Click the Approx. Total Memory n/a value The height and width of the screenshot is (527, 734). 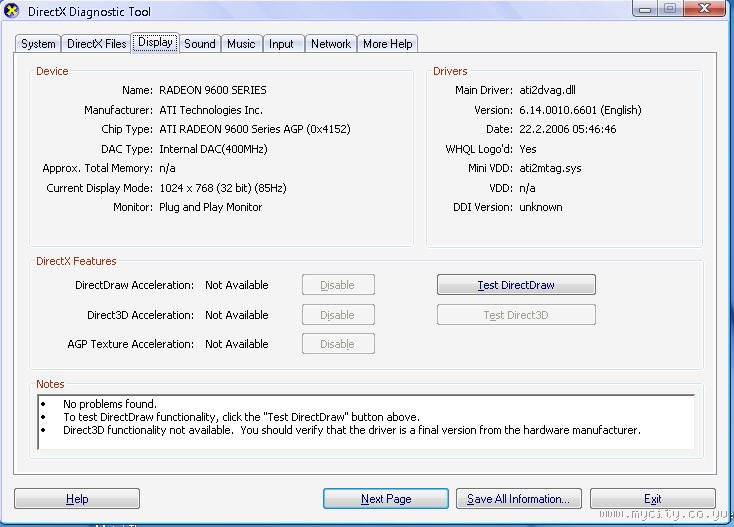tap(167, 168)
